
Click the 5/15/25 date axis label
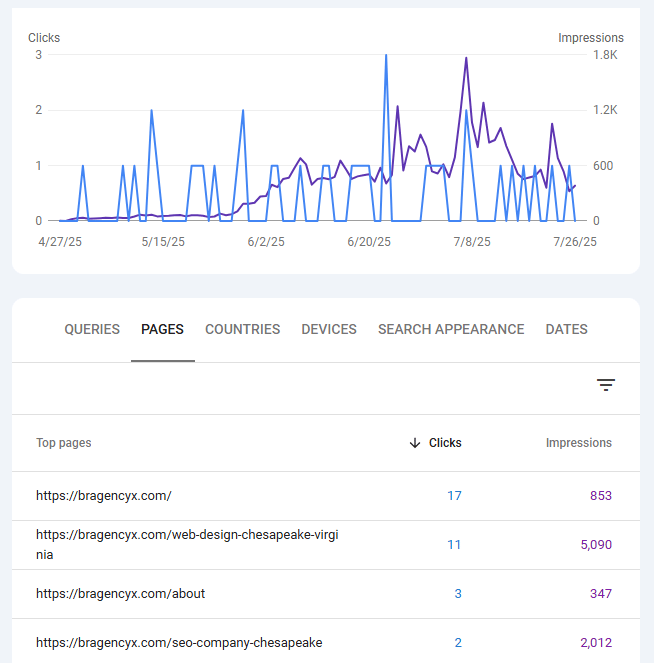tap(163, 242)
